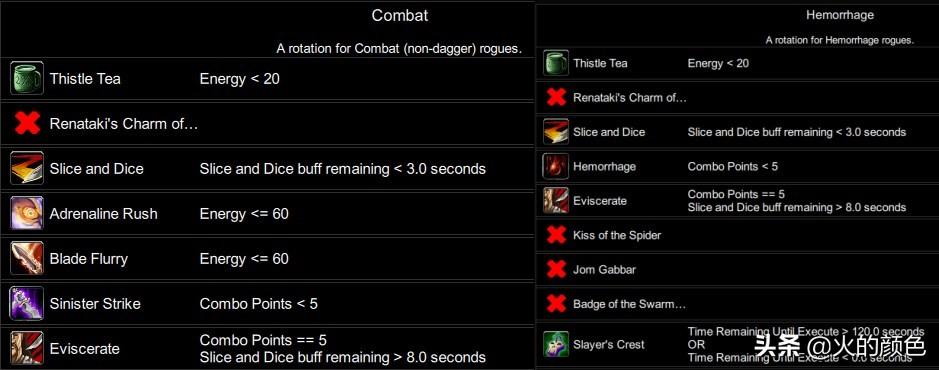Click the Slice and Dice label in Hemorrhage panel
939x370 pixels.
(x=609, y=132)
